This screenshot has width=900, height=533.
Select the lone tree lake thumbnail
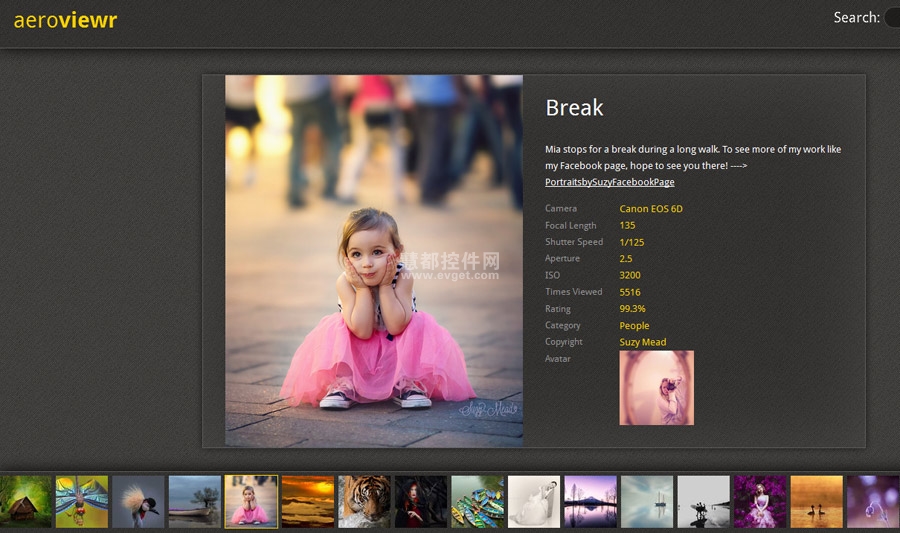pos(195,501)
